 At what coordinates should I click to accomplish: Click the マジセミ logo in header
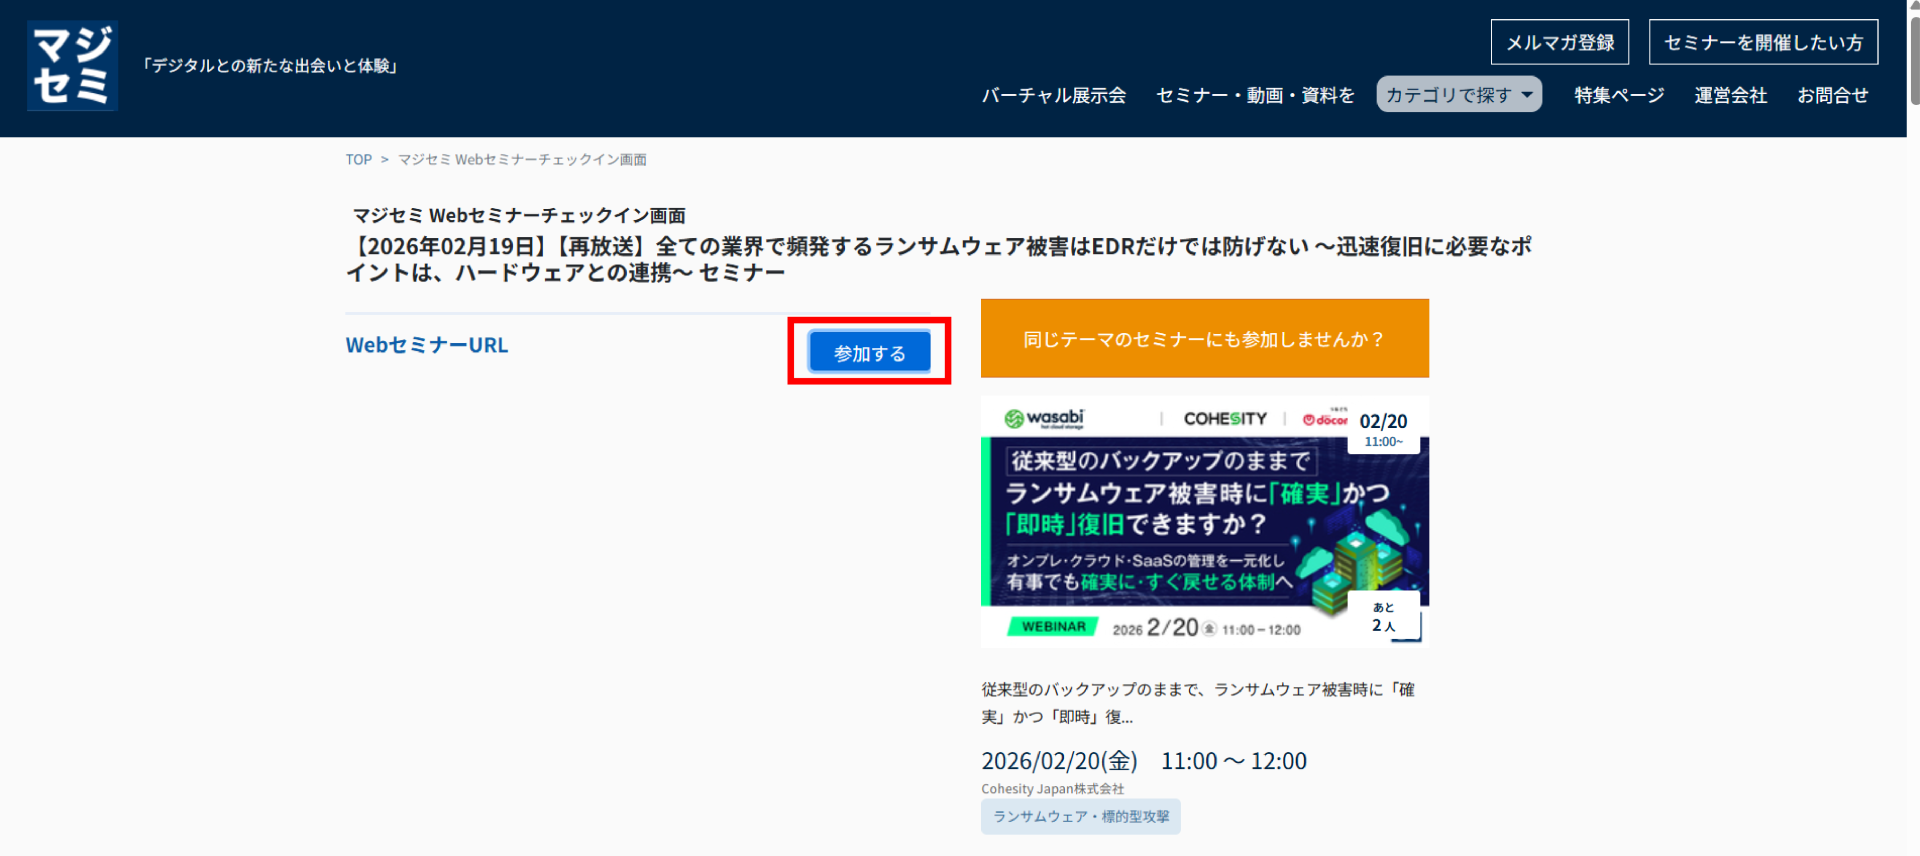tap(72, 66)
